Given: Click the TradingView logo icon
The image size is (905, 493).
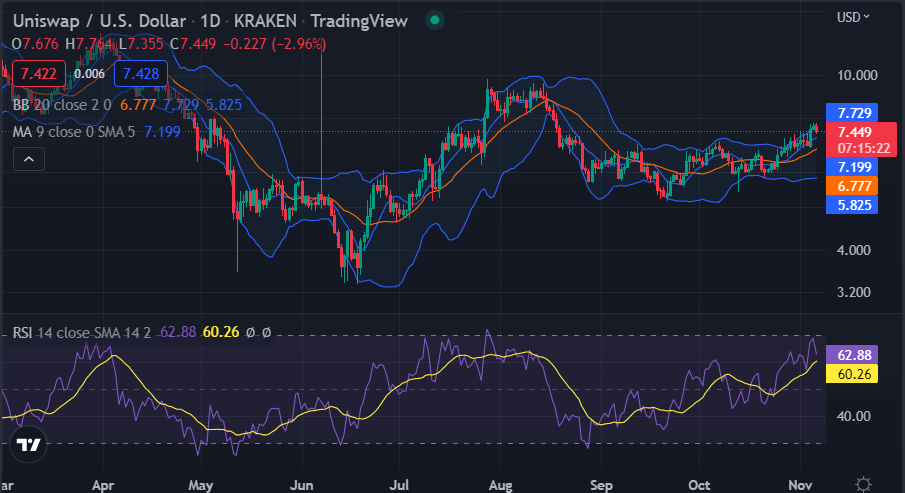Looking at the screenshot, I should [28, 445].
